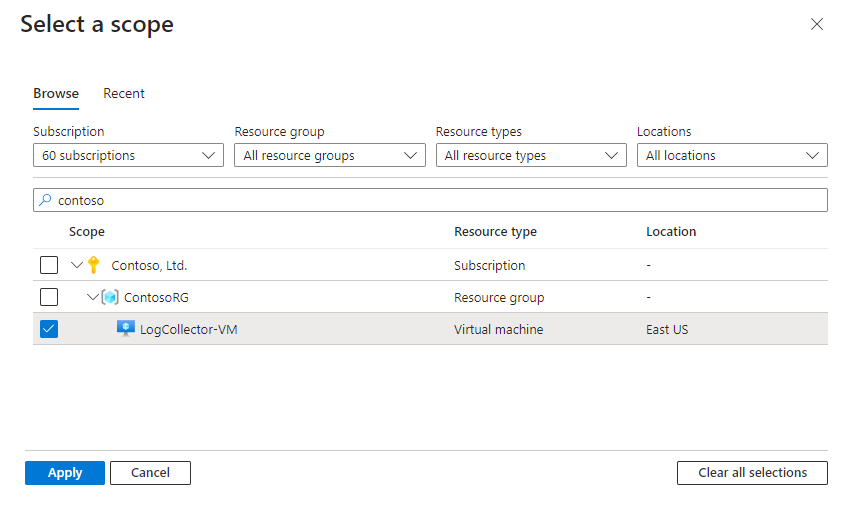Viewport: 853px width, 510px height.
Task: Click the Apply button
Action: pos(65,473)
